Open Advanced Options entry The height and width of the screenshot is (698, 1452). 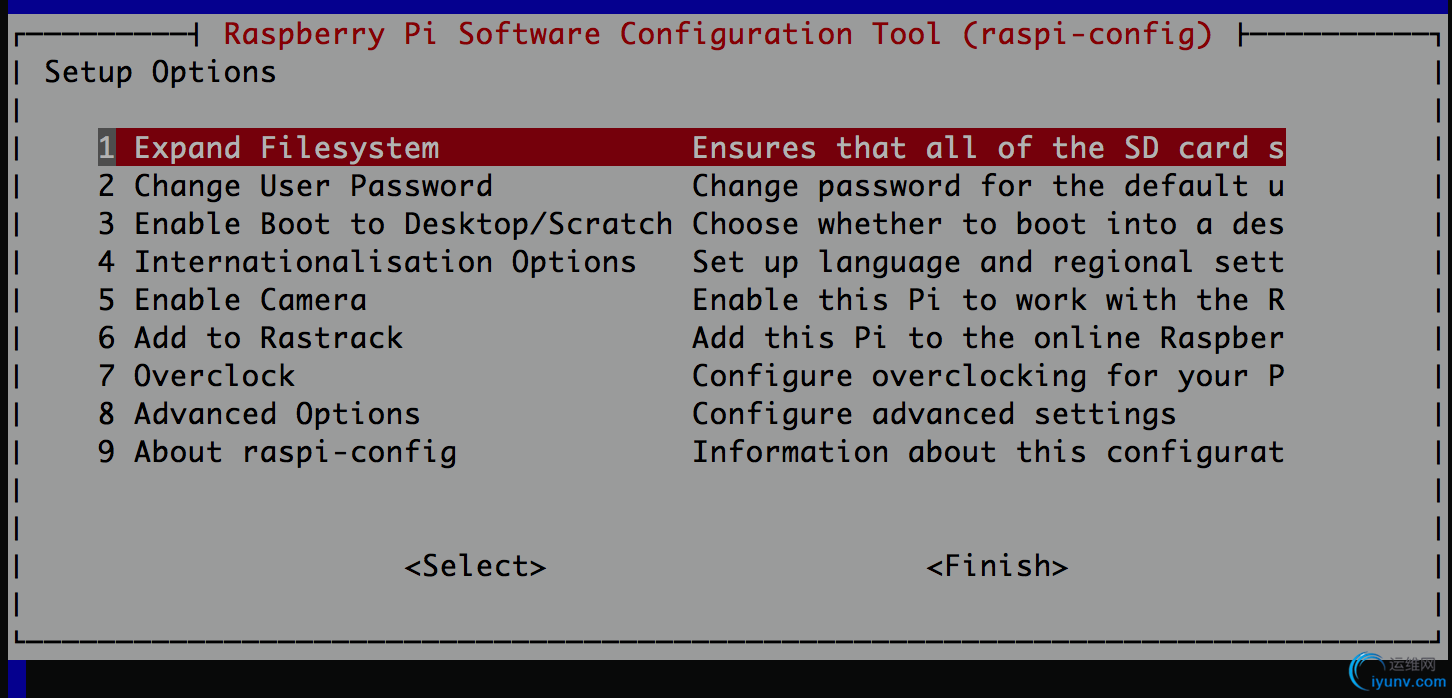pos(691,414)
